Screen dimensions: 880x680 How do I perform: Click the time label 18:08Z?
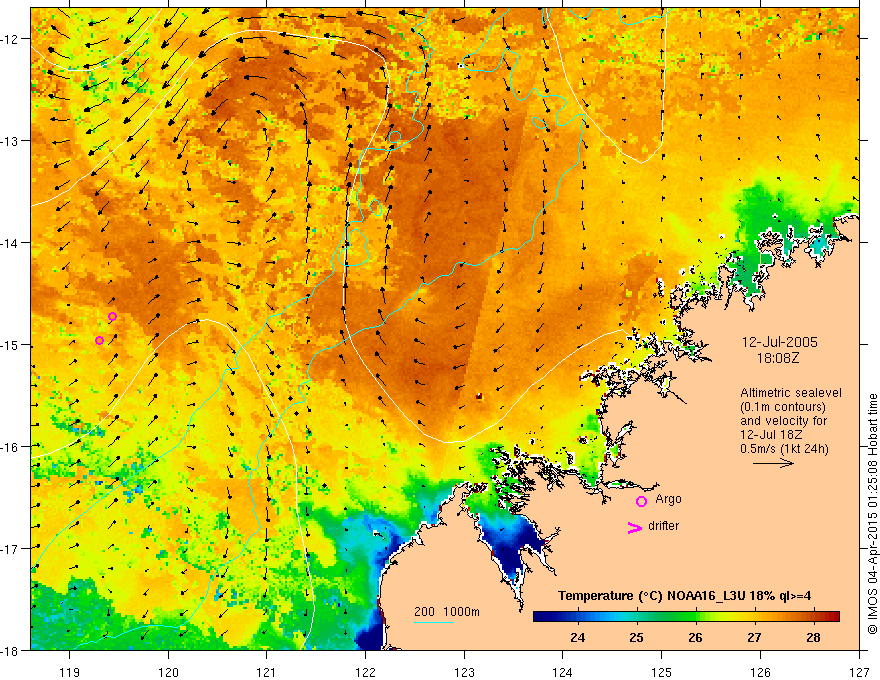(x=778, y=358)
